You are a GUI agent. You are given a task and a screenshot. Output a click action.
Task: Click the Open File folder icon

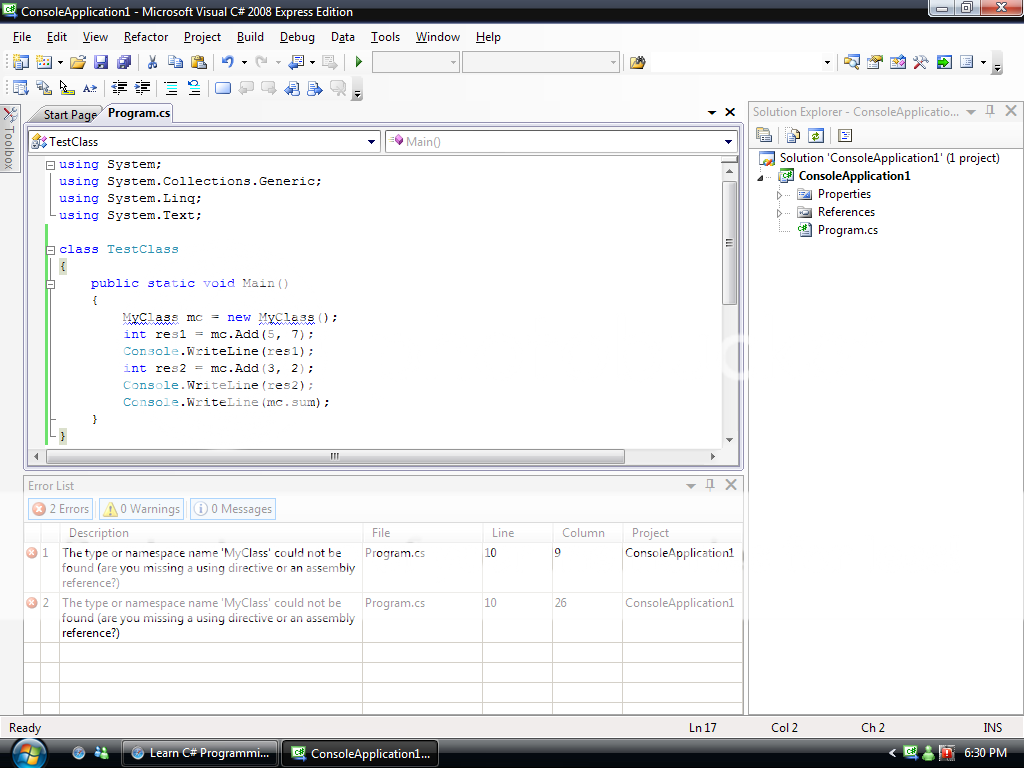pyautogui.click(x=78, y=63)
